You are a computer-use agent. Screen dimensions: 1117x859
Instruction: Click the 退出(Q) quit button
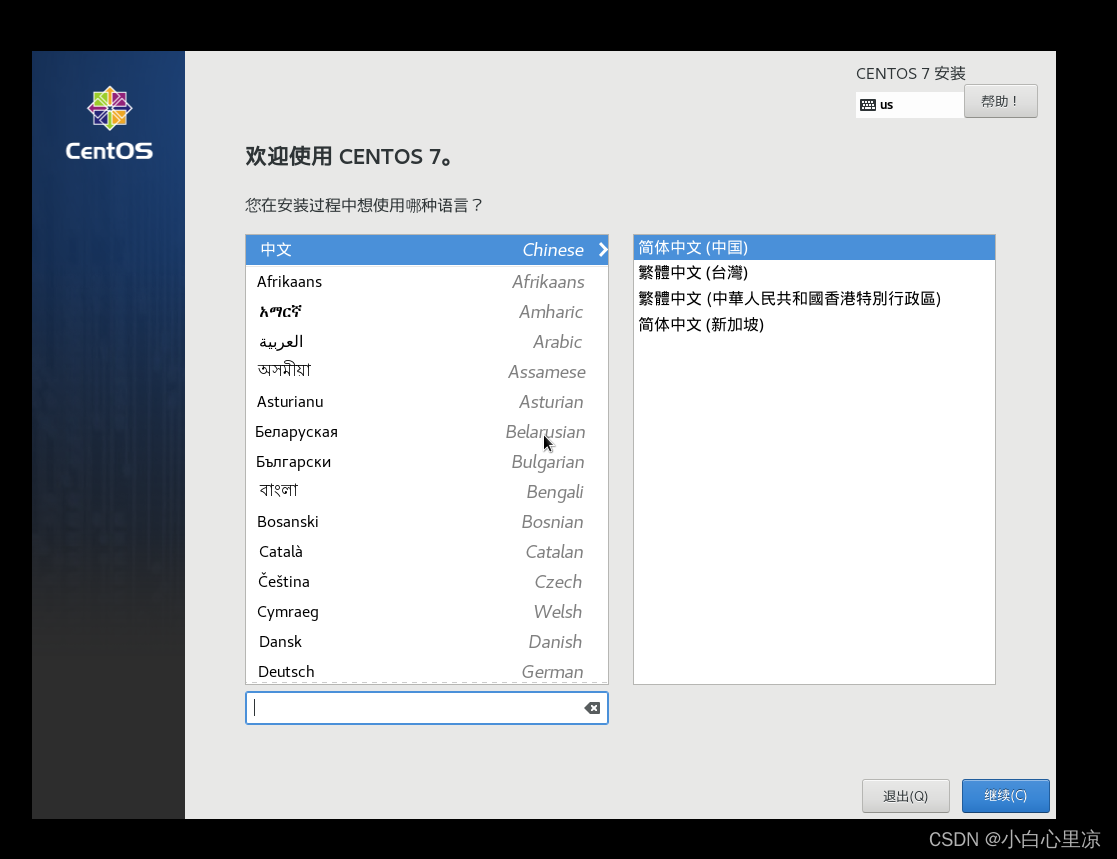[905, 796]
